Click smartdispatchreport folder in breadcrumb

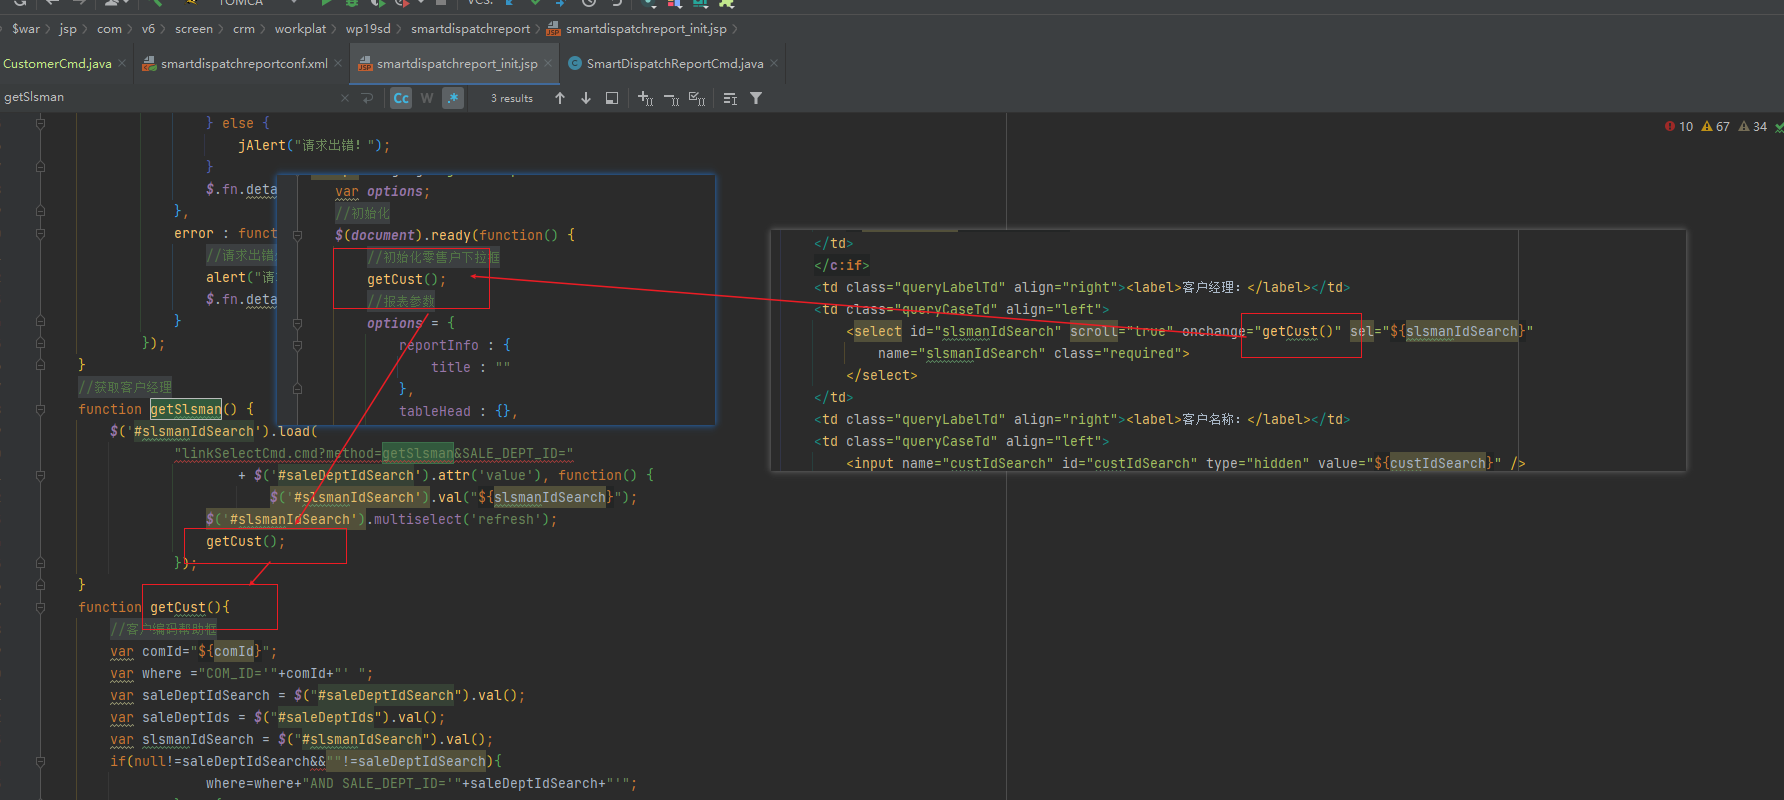[x=470, y=29]
